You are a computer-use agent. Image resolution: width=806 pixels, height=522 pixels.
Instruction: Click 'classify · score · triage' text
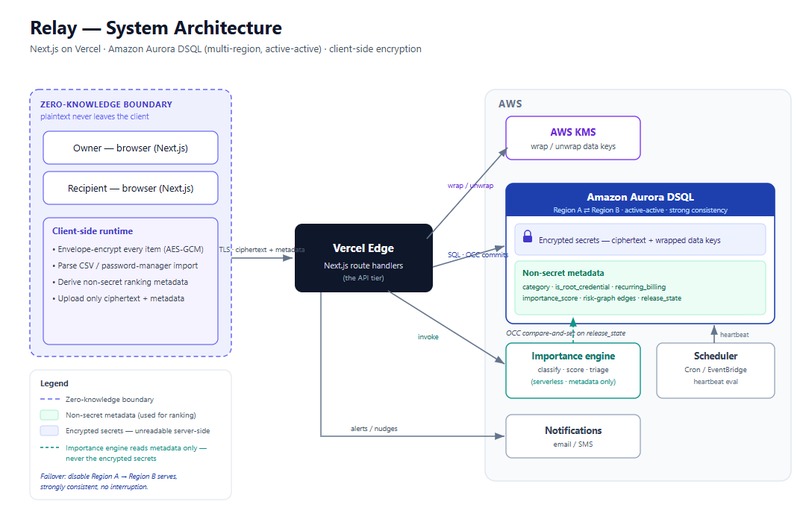[573, 370]
